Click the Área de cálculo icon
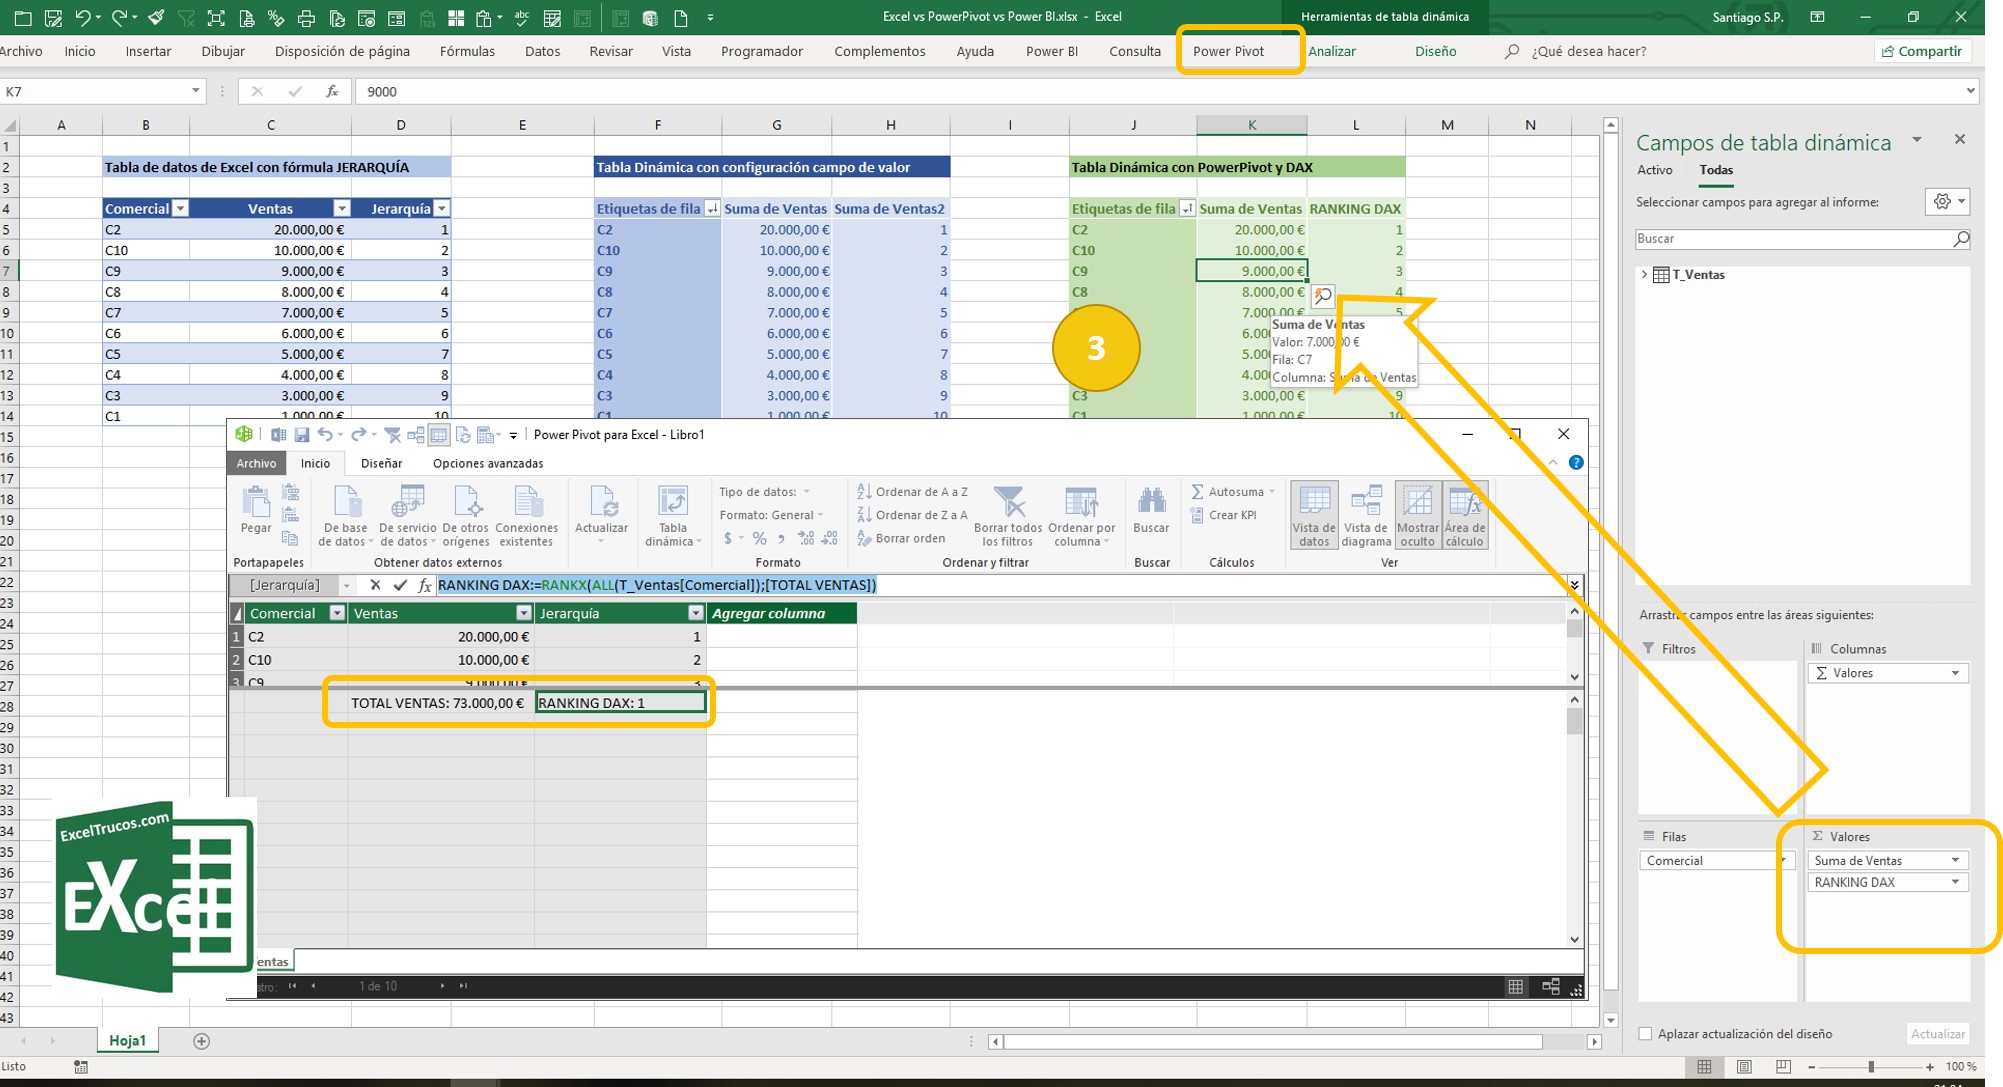The image size is (2003, 1087). [1465, 514]
